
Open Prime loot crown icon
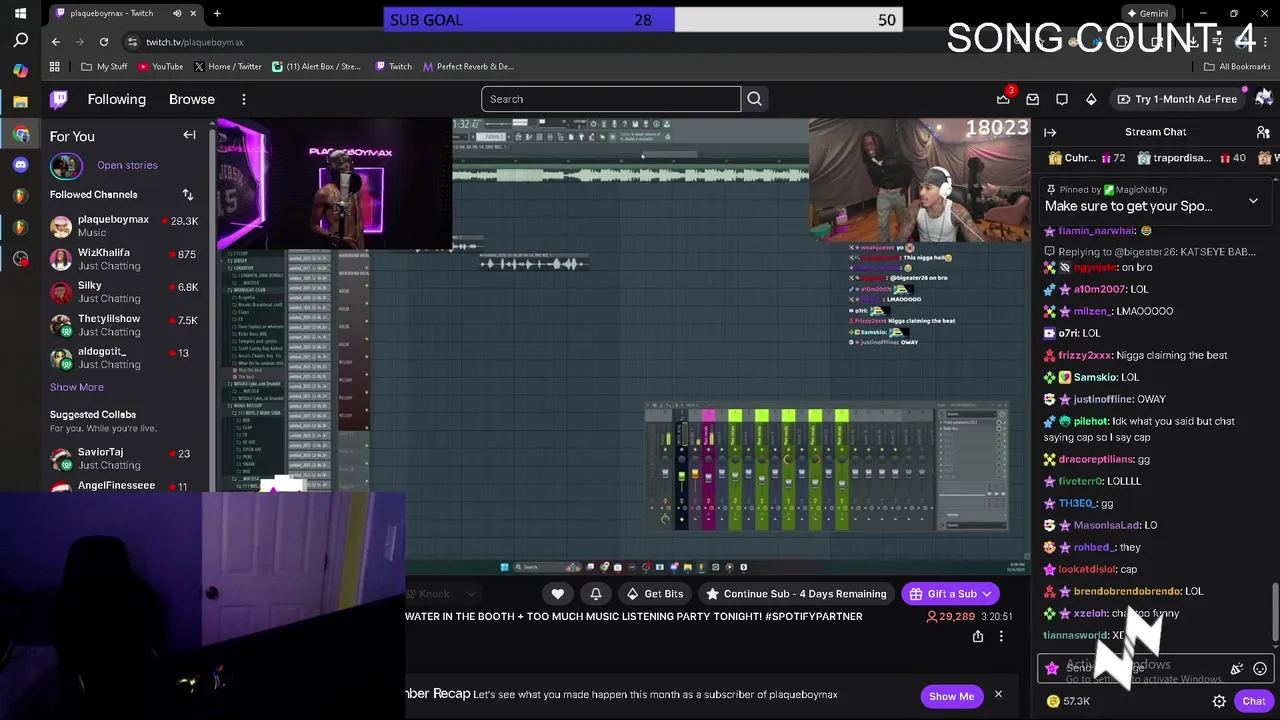click(x=1003, y=99)
